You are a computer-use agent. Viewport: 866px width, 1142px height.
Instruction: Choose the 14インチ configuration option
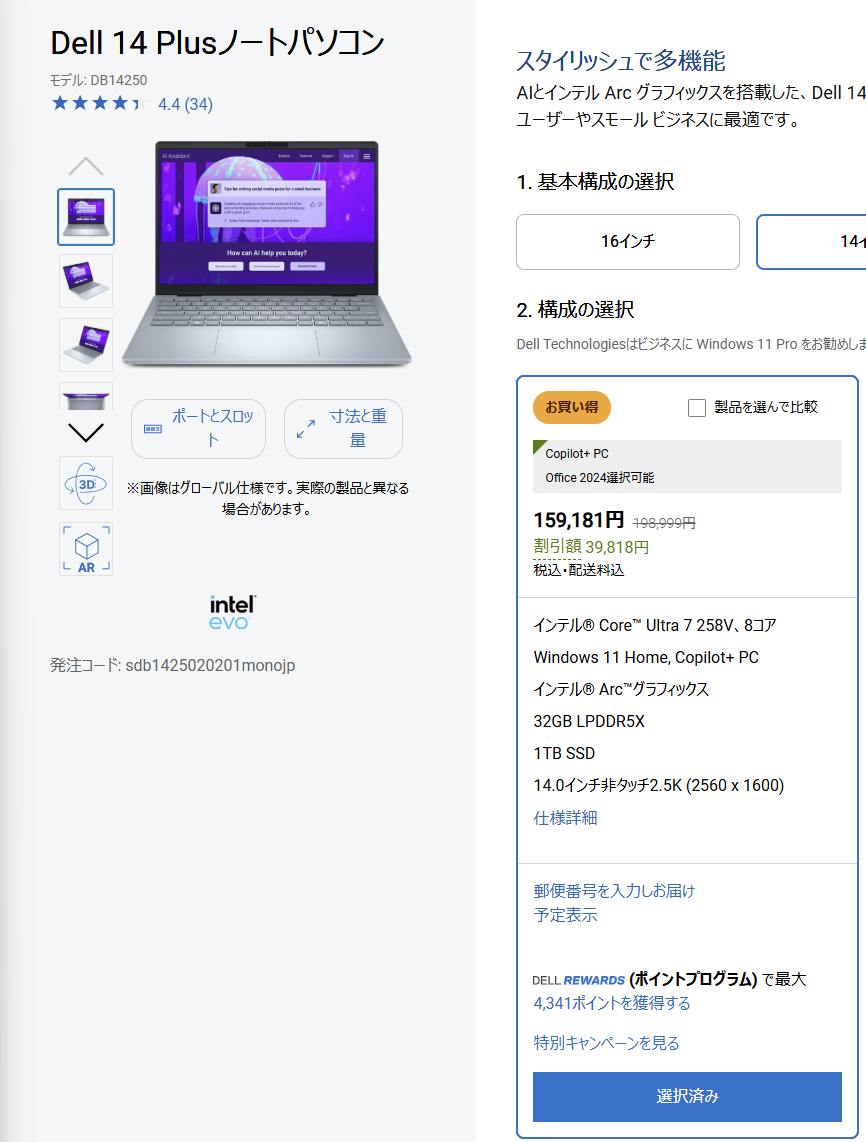pyautogui.click(x=811, y=242)
